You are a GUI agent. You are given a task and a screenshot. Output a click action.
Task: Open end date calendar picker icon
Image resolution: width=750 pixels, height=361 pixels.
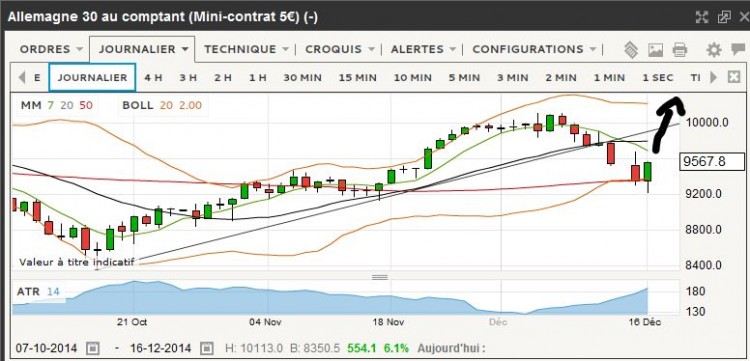point(207,348)
